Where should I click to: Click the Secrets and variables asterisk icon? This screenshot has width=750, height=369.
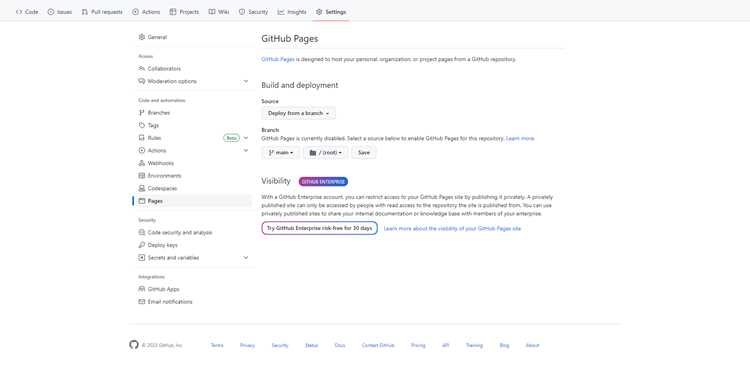click(142, 257)
